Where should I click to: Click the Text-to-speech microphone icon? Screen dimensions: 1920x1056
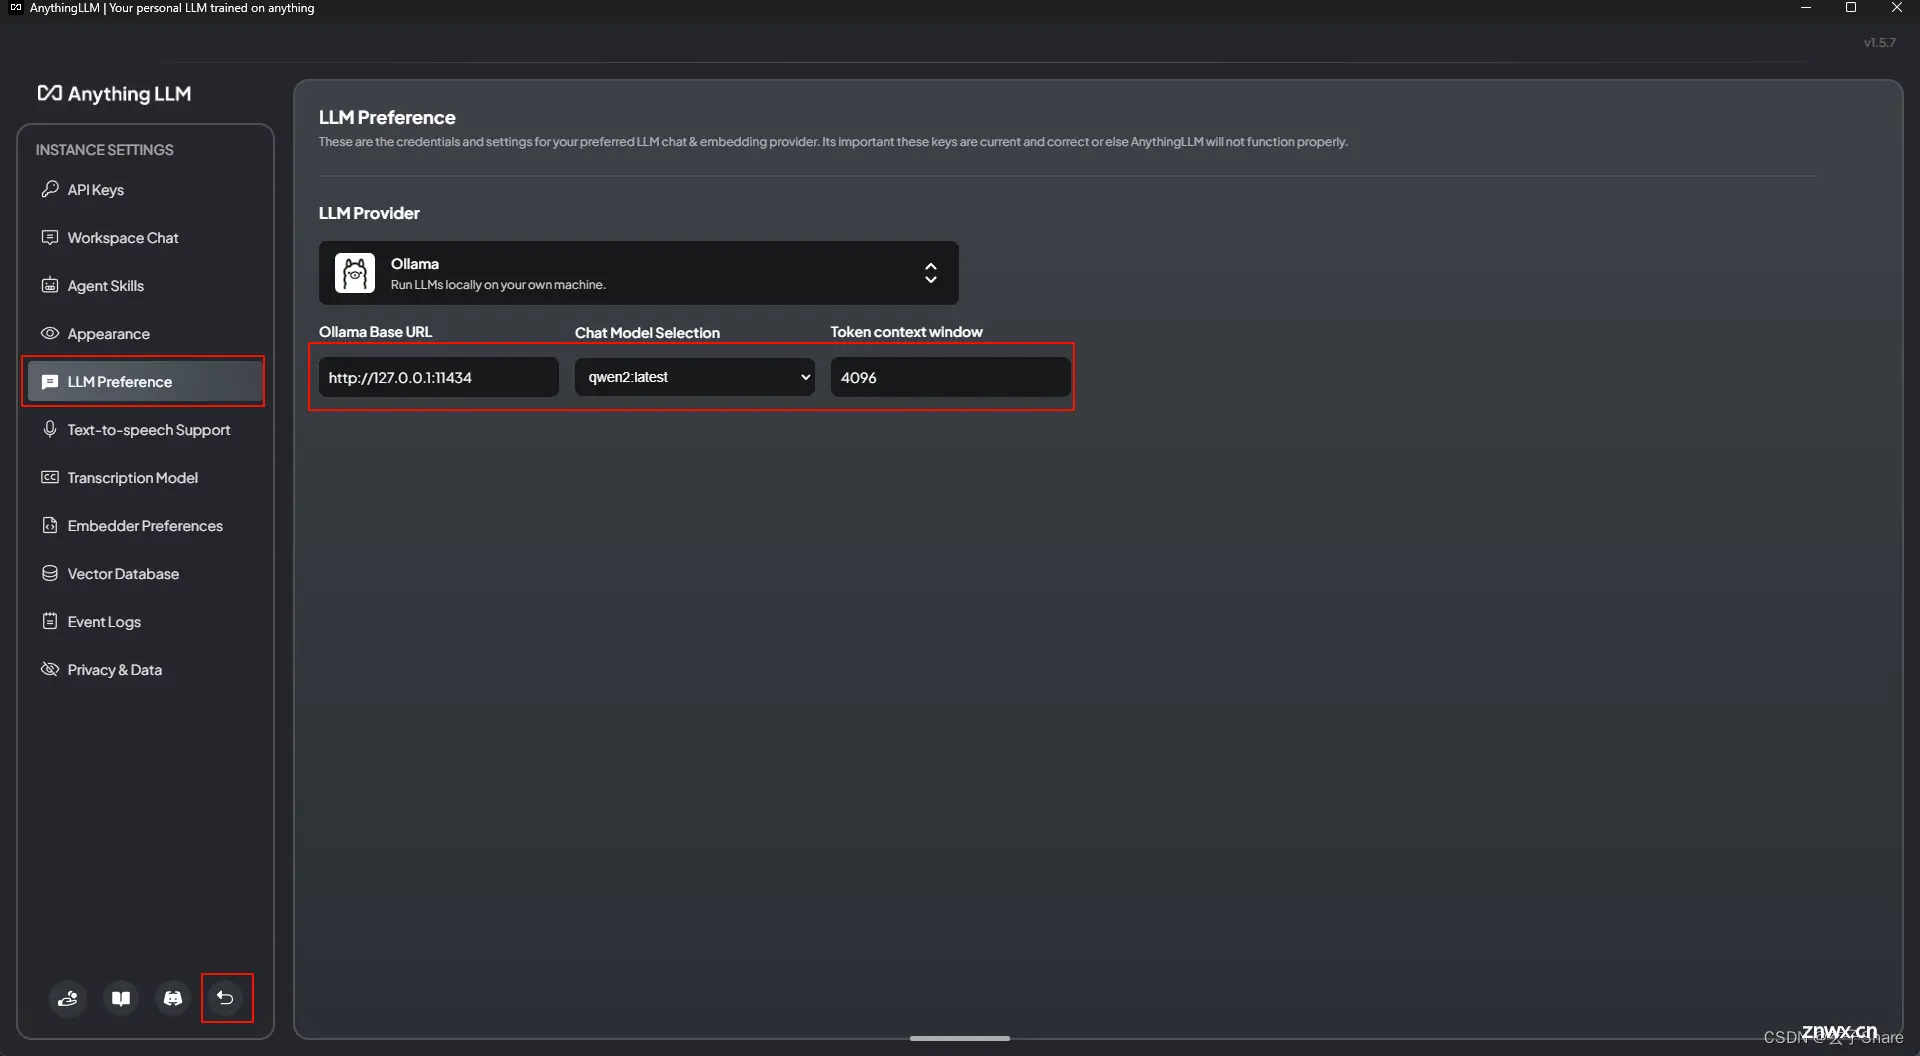coord(50,429)
